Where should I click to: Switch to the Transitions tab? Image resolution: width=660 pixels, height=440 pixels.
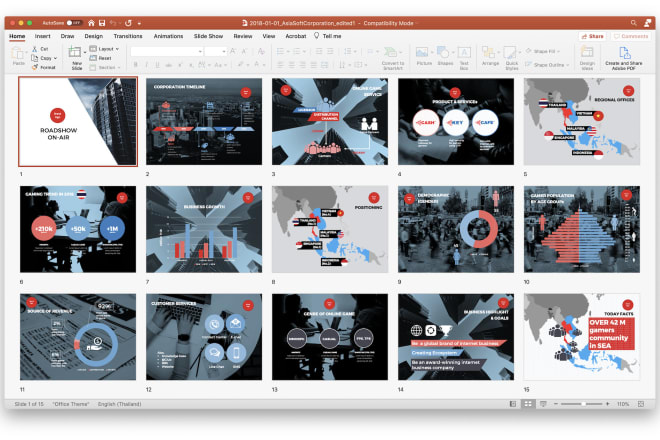(x=128, y=36)
